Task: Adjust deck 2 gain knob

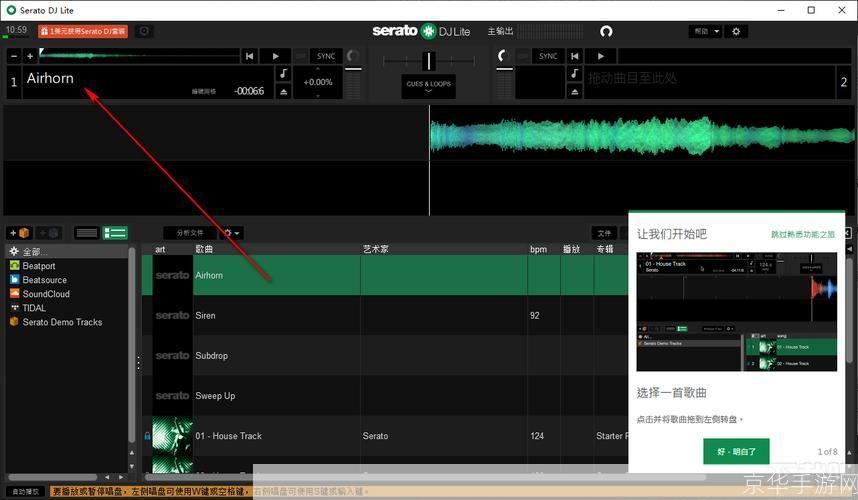Action: coord(503,56)
